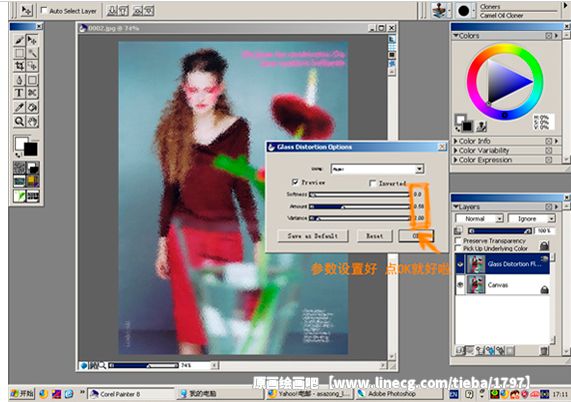Select the Magnifier tool
The image size is (571, 402).
(x=19, y=121)
